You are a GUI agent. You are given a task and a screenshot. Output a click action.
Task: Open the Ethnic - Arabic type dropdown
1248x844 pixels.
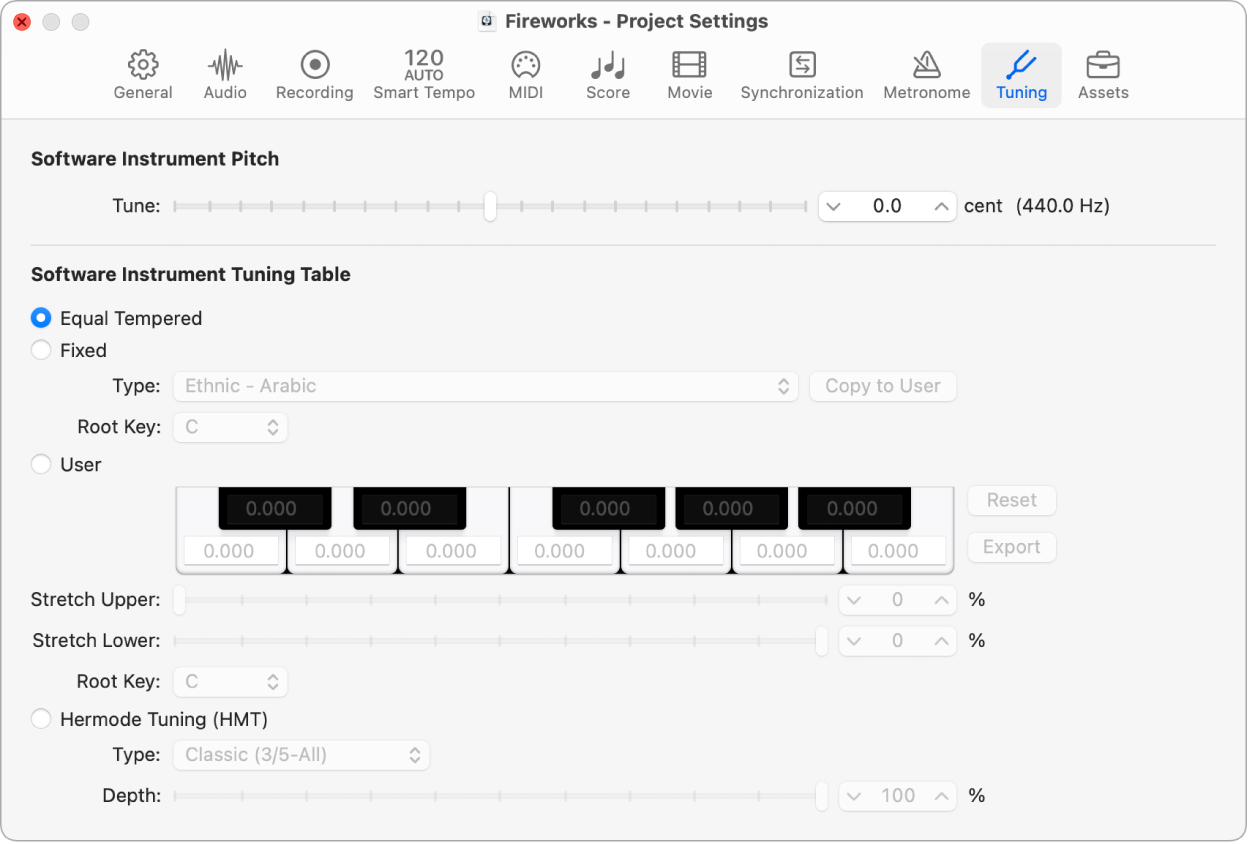pyautogui.click(x=485, y=386)
